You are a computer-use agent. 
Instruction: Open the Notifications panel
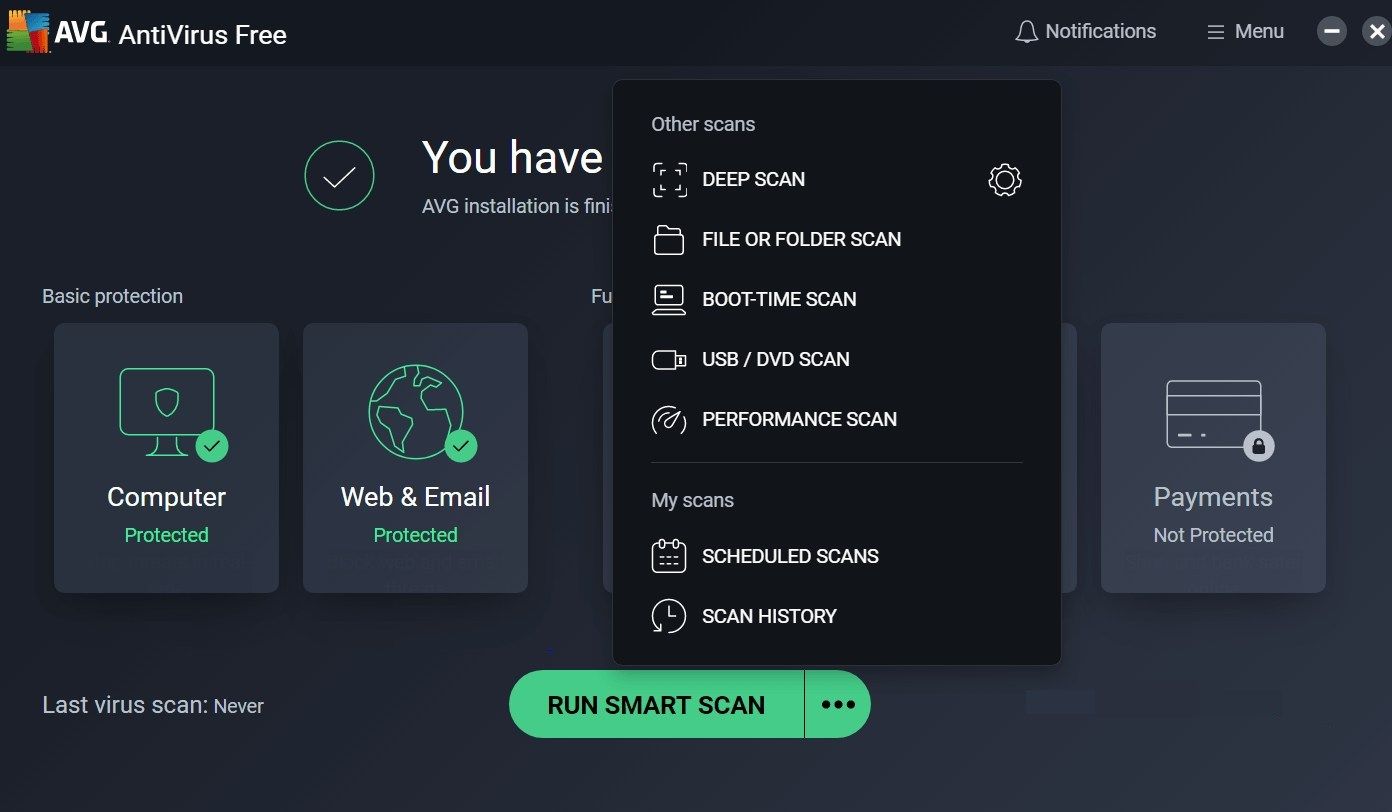pyautogui.click(x=1101, y=32)
